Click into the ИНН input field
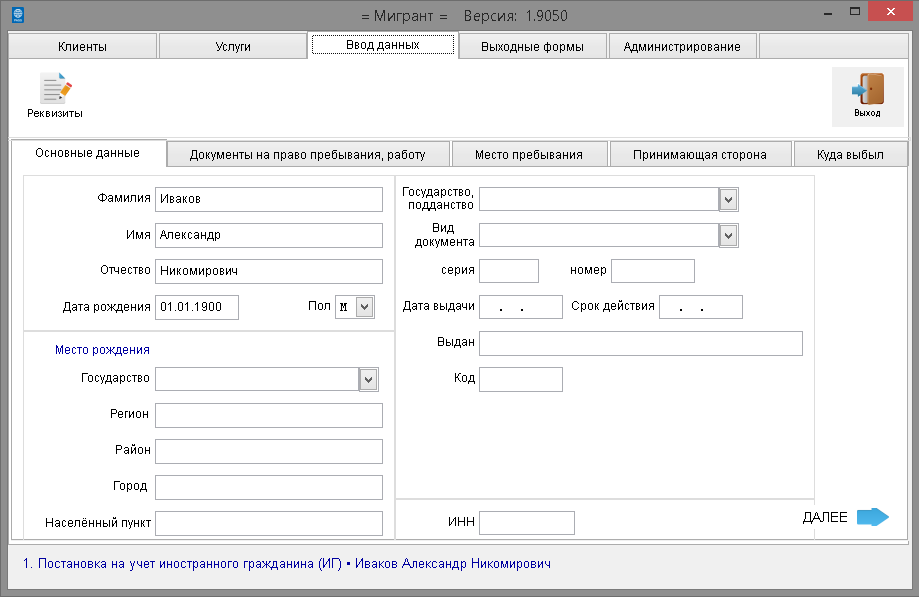The image size is (919, 597). pos(526,523)
